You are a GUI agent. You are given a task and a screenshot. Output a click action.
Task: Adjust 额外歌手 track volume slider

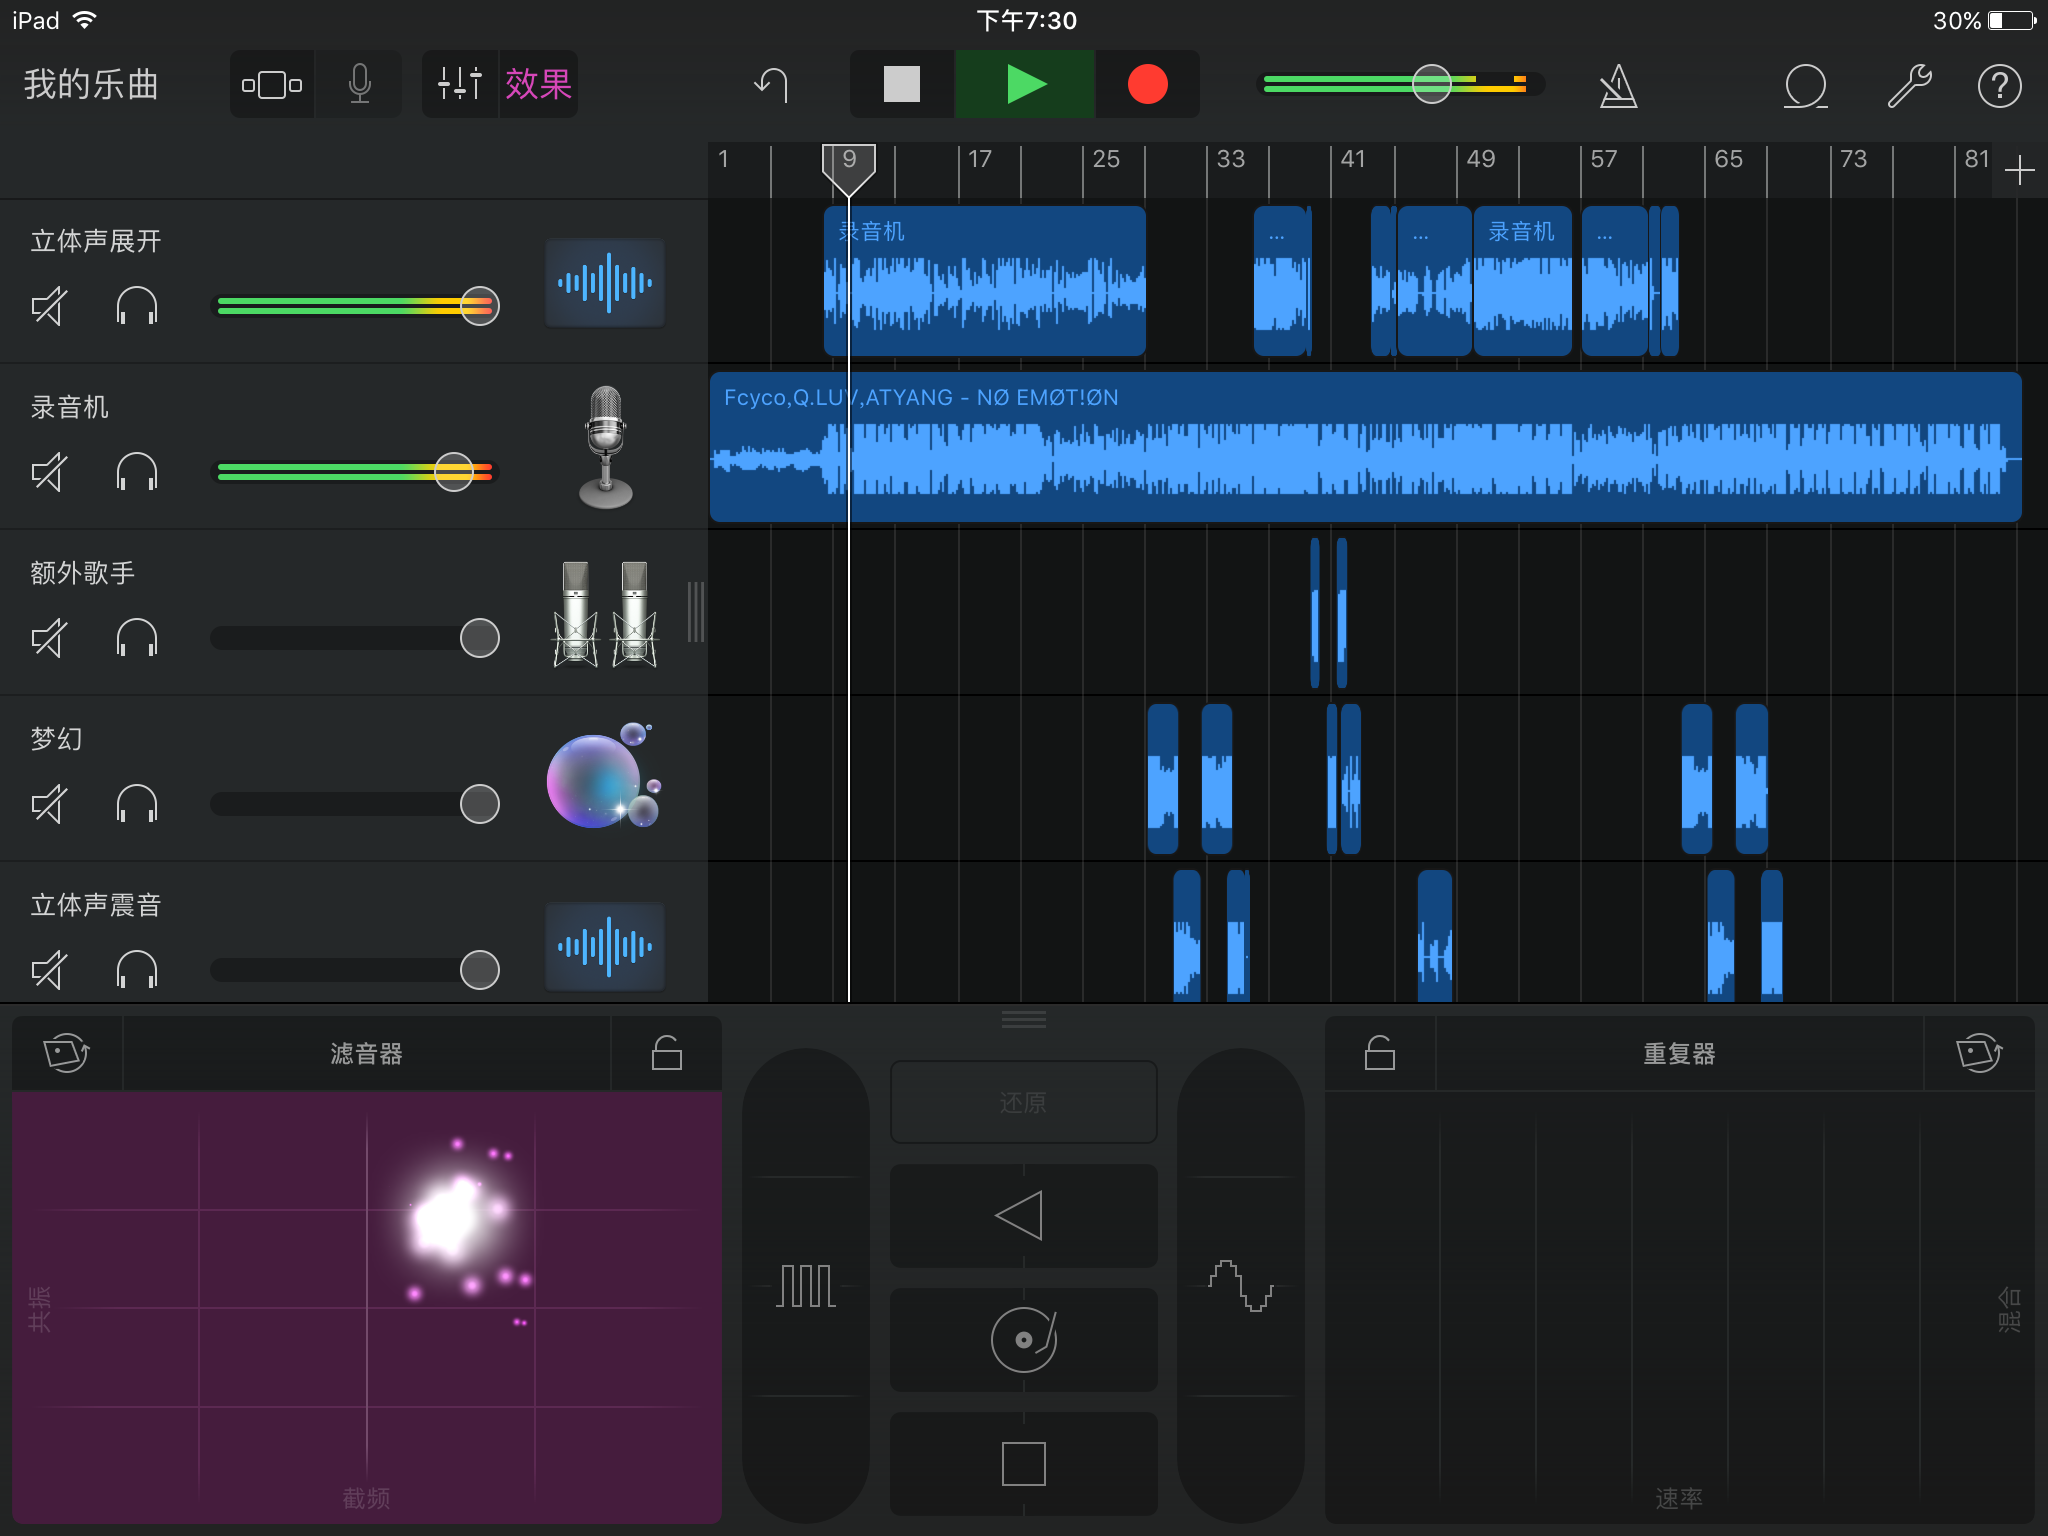point(479,638)
